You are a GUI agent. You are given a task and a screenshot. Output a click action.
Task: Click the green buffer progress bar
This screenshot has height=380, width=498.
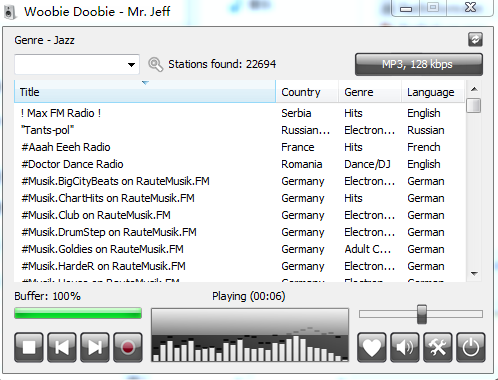click(x=78, y=313)
